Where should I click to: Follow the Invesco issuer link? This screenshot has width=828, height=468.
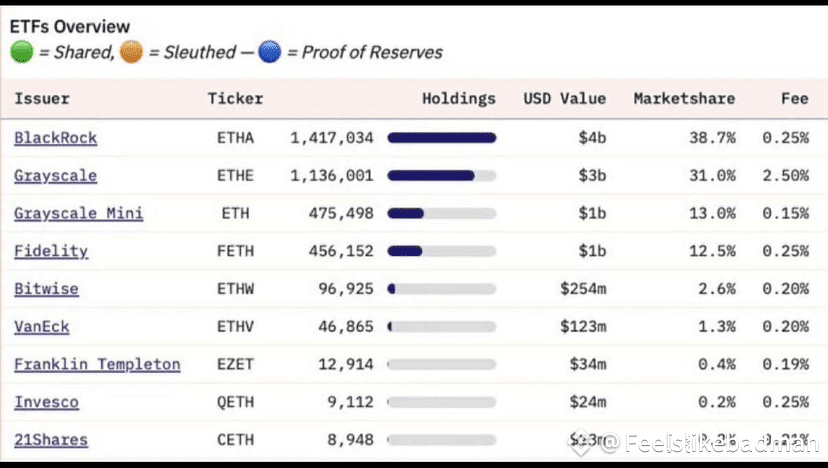(46, 402)
